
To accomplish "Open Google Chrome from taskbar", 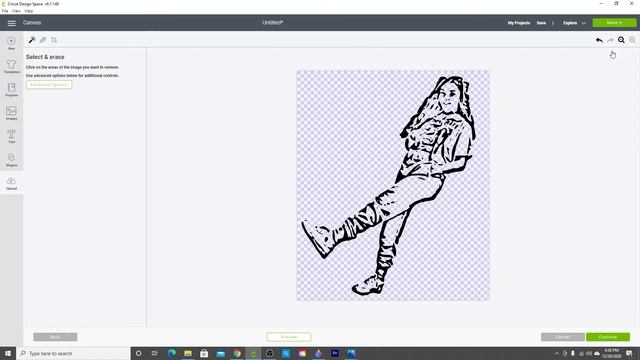I will click(237, 353).
